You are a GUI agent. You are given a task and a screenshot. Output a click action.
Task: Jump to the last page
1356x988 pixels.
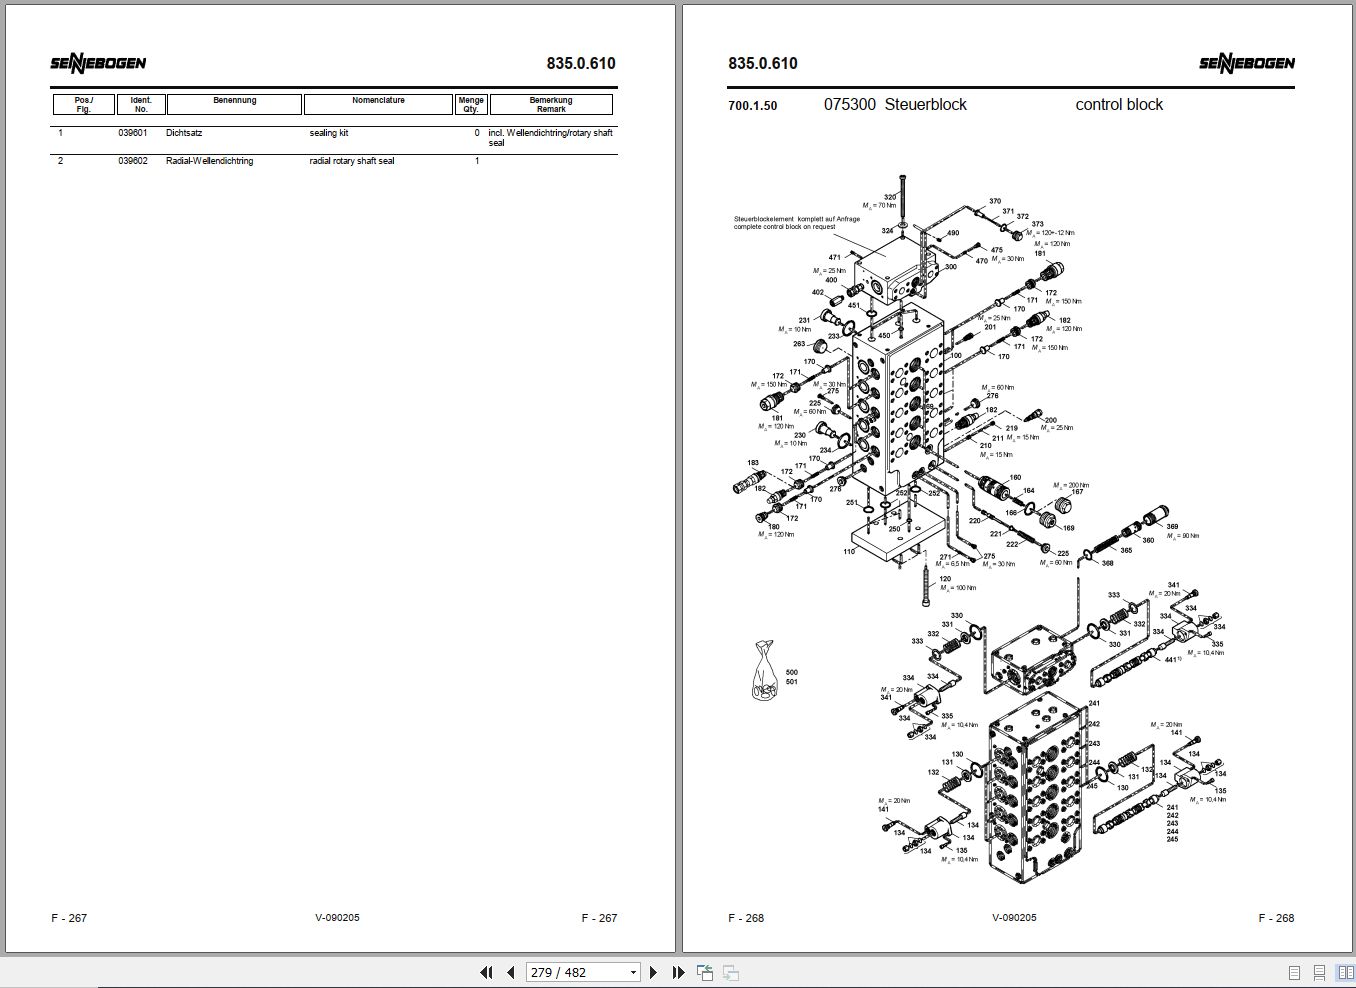pyautogui.click(x=678, y=972)
